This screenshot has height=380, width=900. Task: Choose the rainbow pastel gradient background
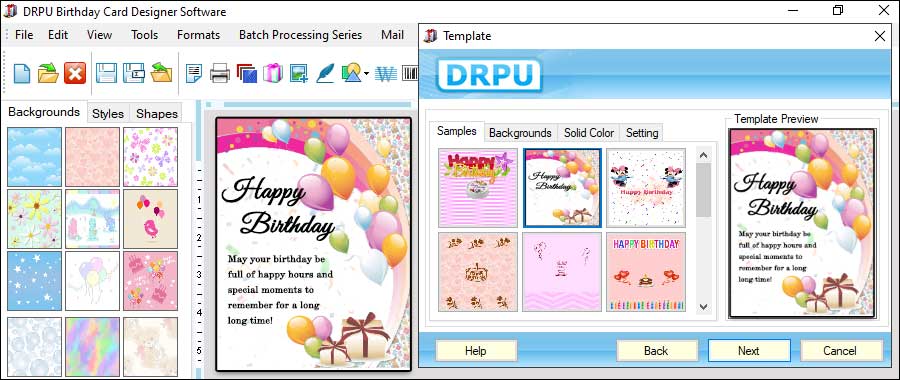point(92,346)
